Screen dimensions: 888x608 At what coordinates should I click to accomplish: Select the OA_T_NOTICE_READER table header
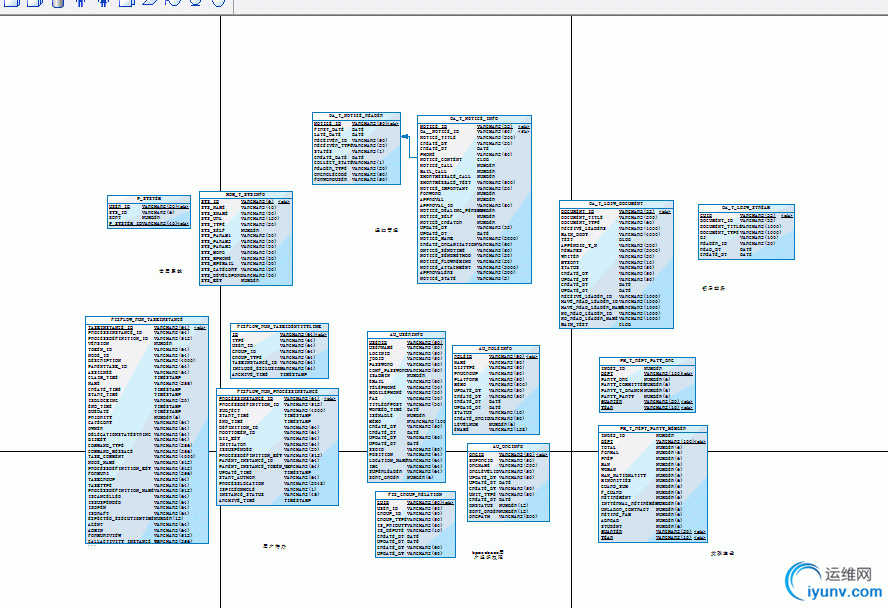(x=356, y=116)
